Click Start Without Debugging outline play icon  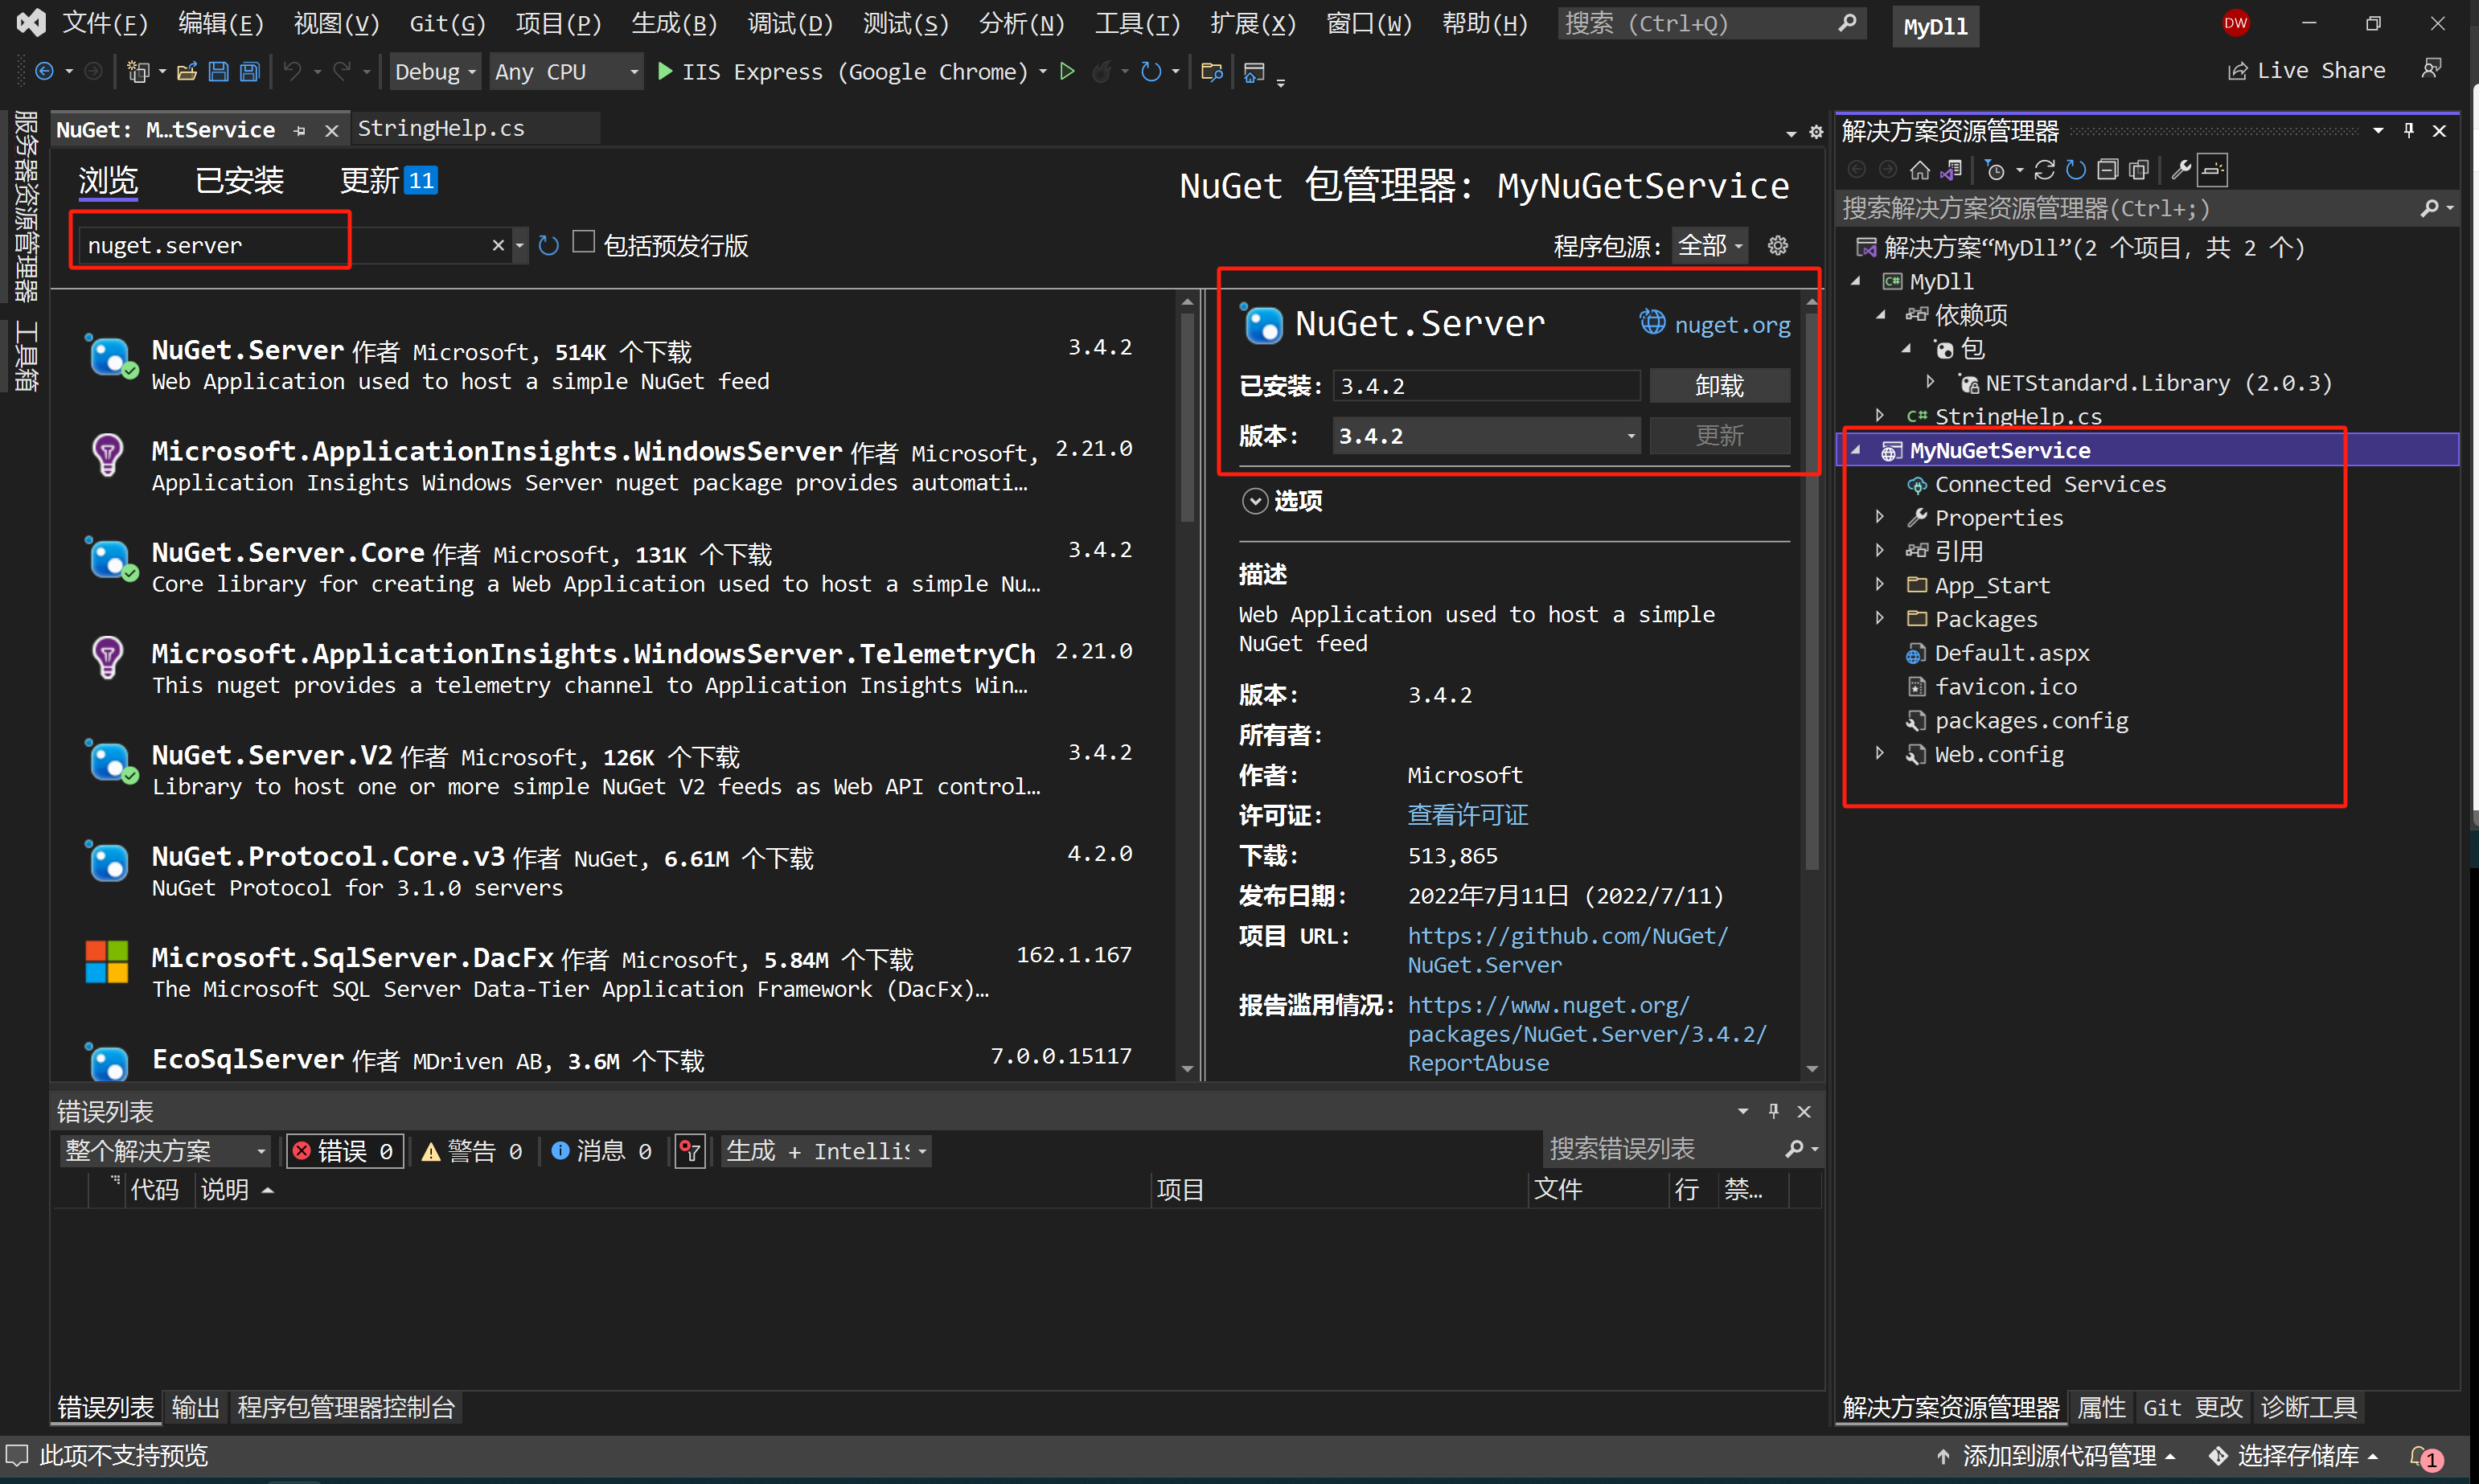click(1067, 71)
